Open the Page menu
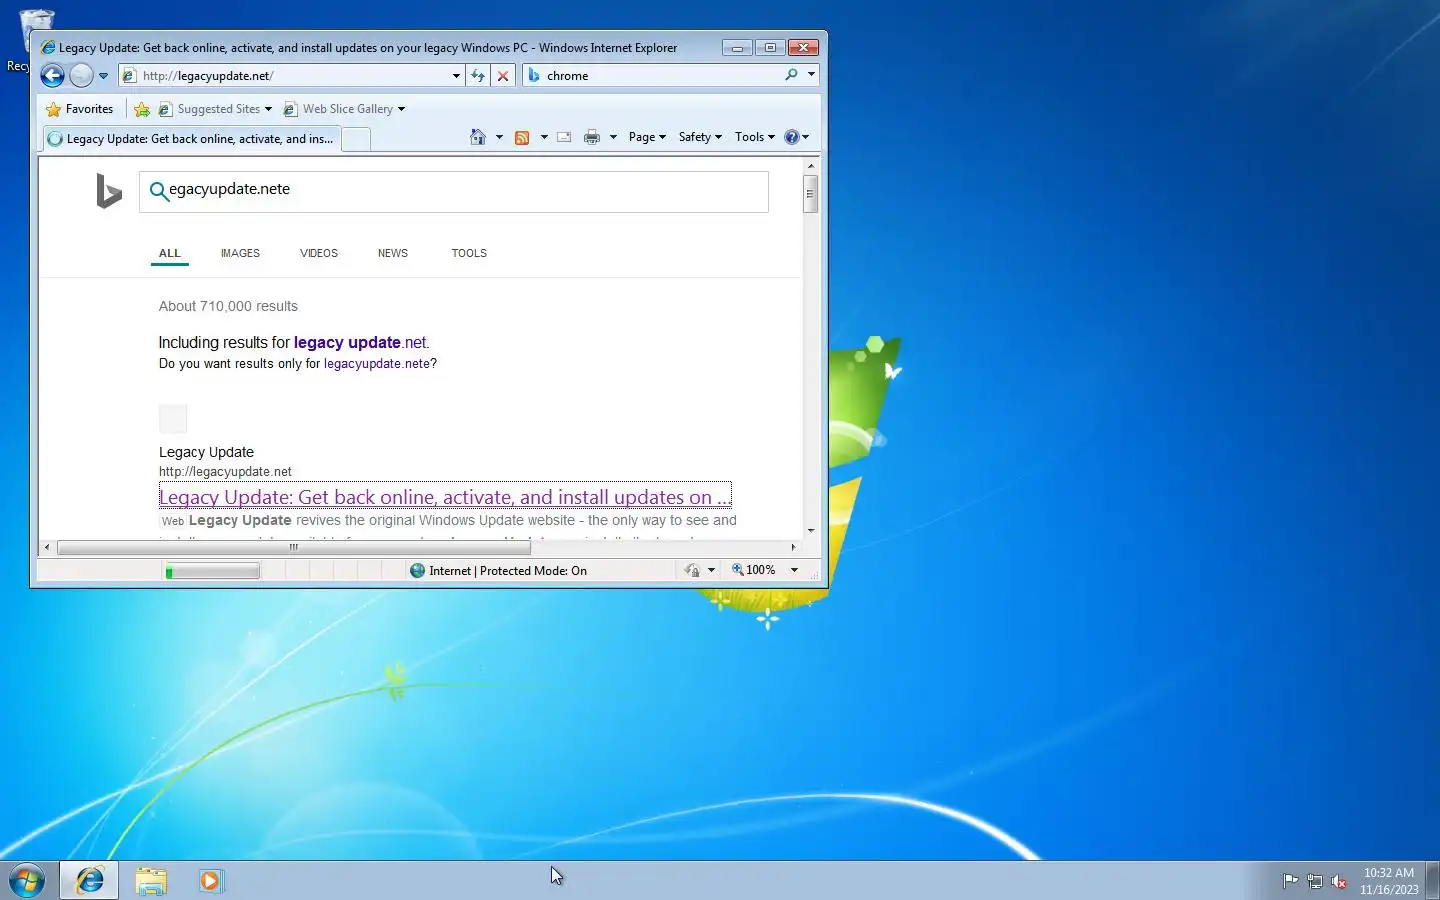This screenshot has height=900, width=1440. [x=647, y=137]
